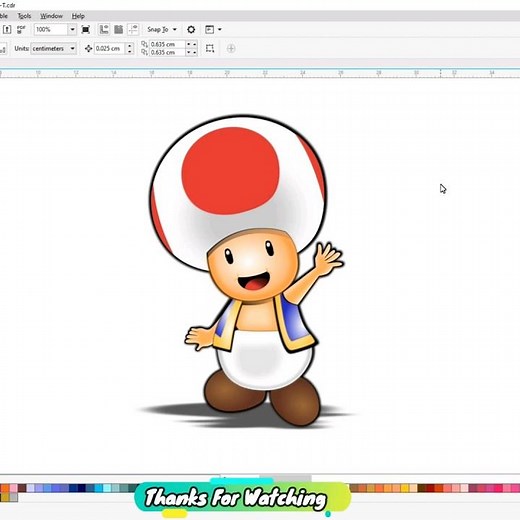Toggle the Show Rulers button
Viewport: 520px width, 520px height.
104,29
